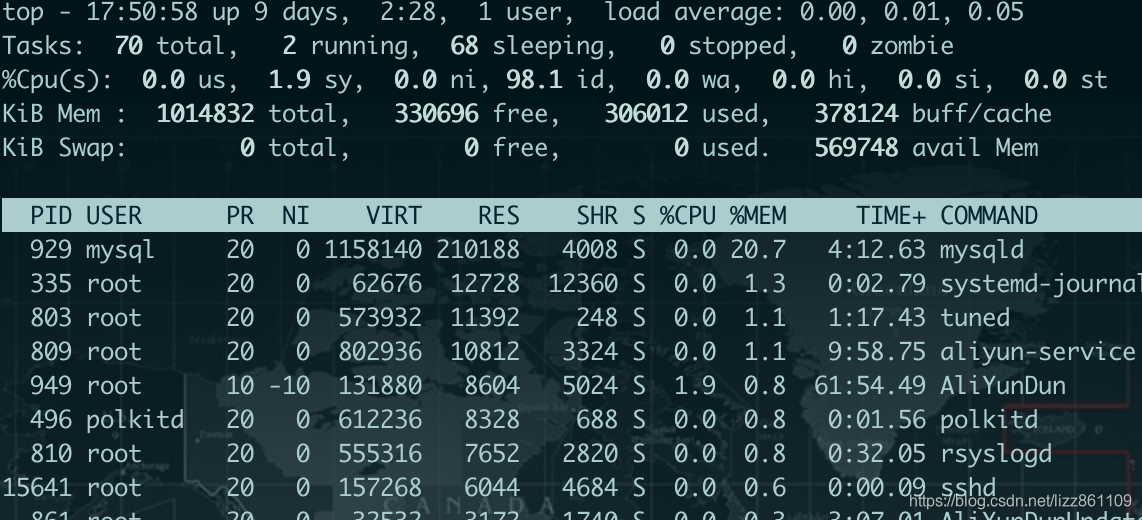Viewport: 1142px width, 520px height.
Task: Select the sshd command name
Action: 968,487
